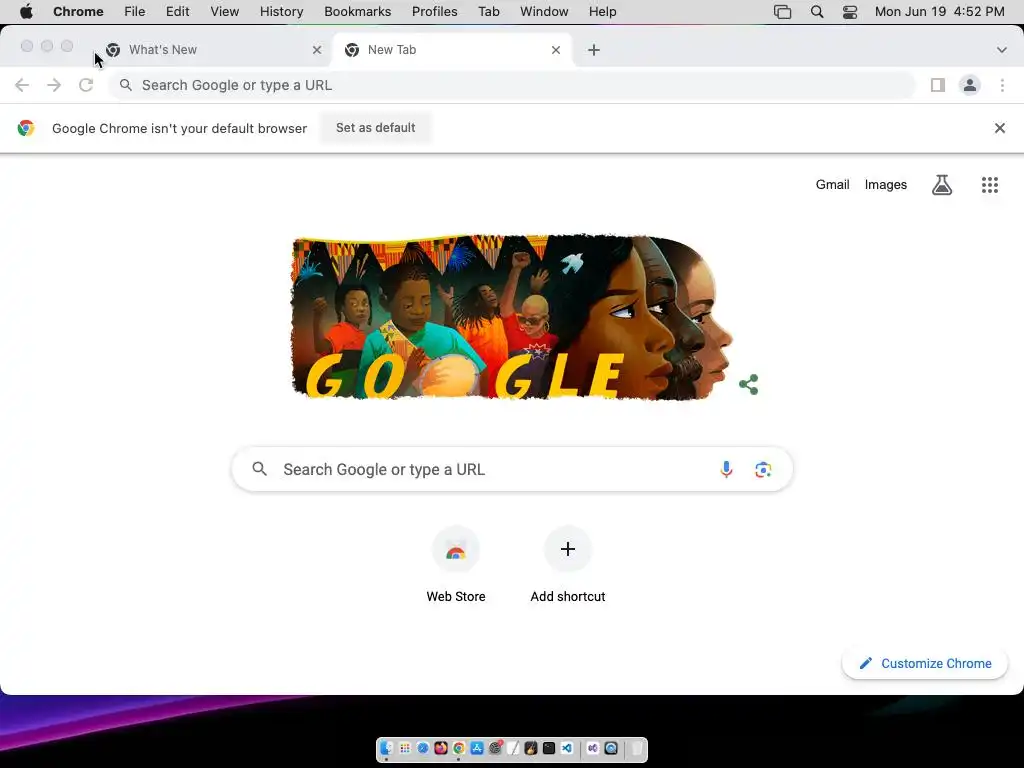The height and width of the screenshot is (768, 1024).
Task: Click the back navigation arrow
Action: coord(22,85)
